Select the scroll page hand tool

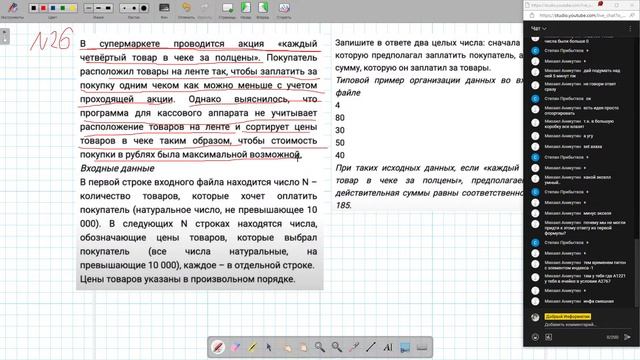(303, 347)
